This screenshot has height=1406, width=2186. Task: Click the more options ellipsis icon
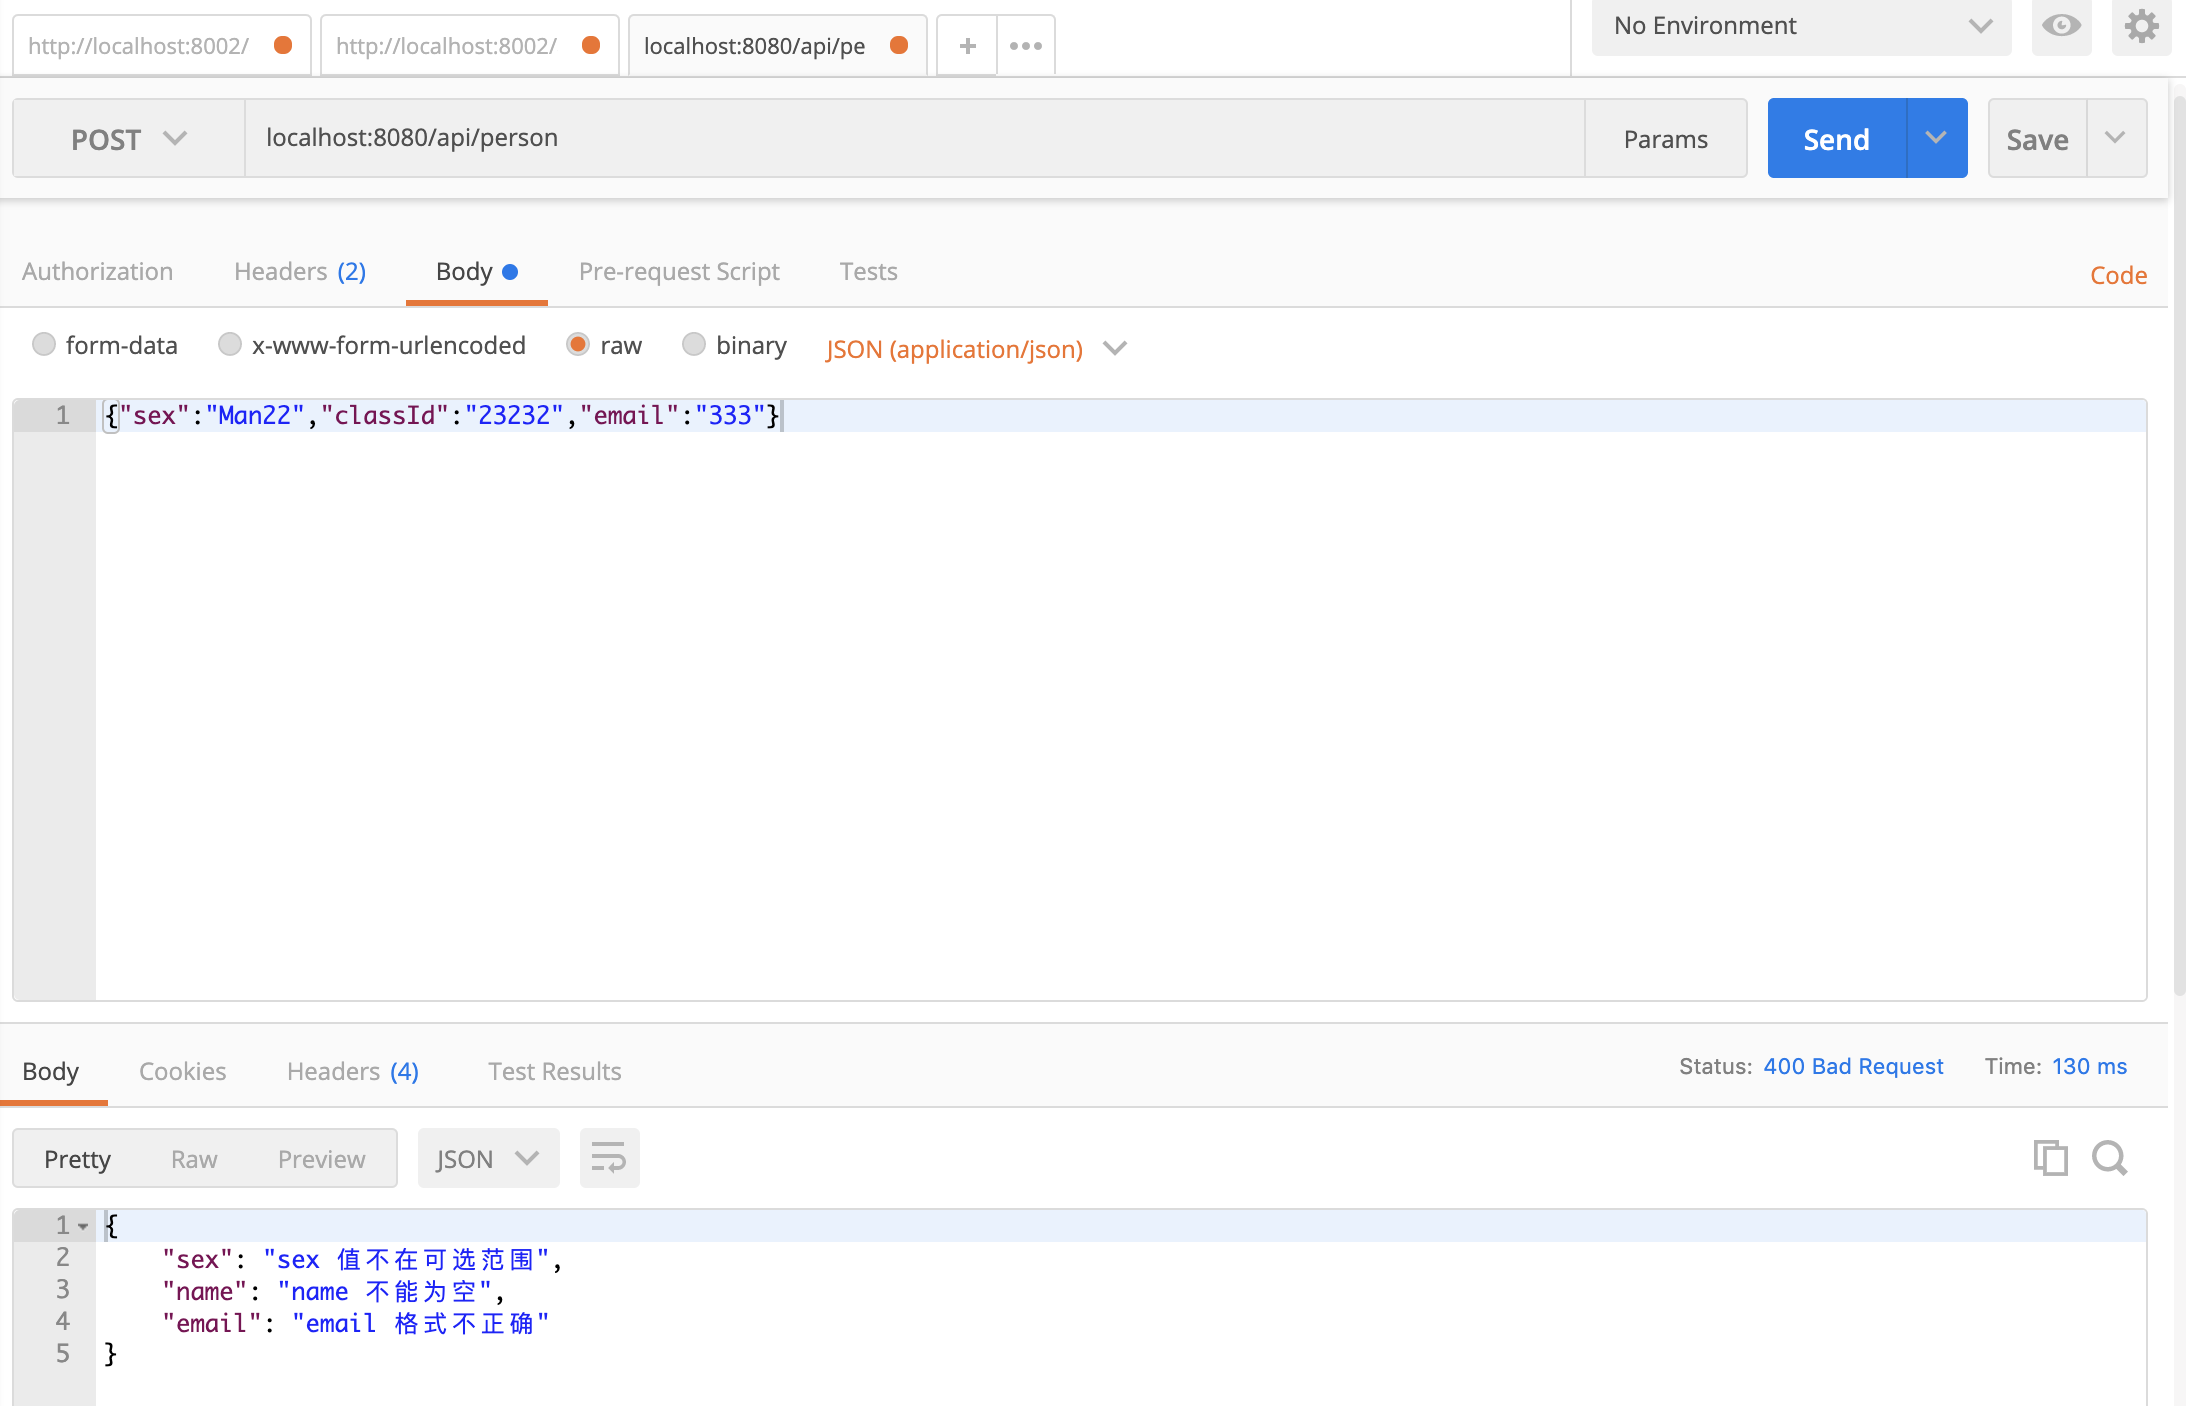coord(1026,45)
